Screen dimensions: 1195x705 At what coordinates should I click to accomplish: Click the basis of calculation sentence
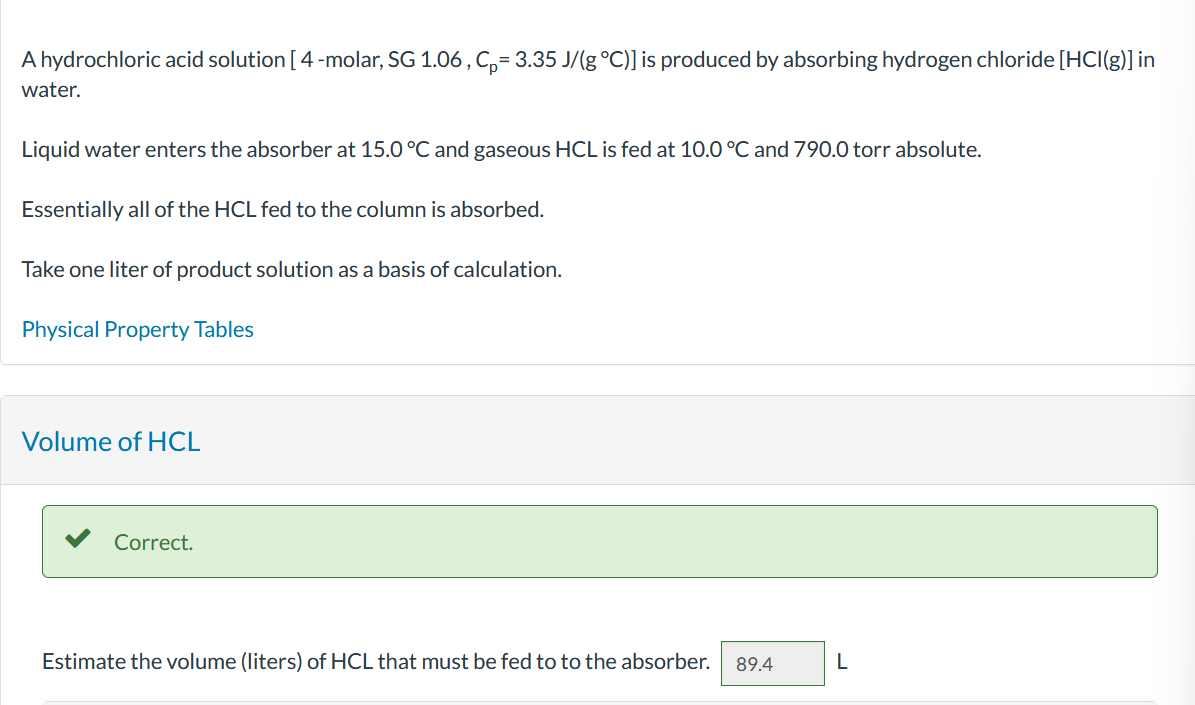(x=291, y=269)
